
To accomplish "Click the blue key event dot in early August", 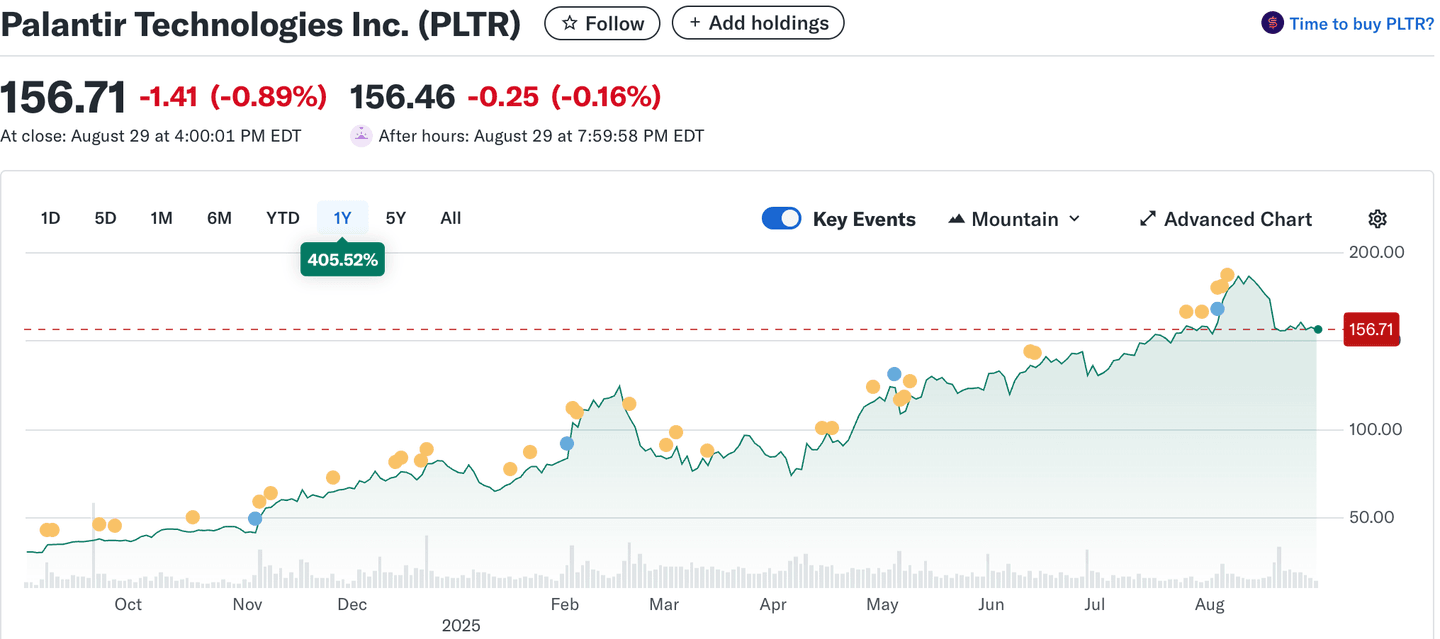I will (1217, 309).
